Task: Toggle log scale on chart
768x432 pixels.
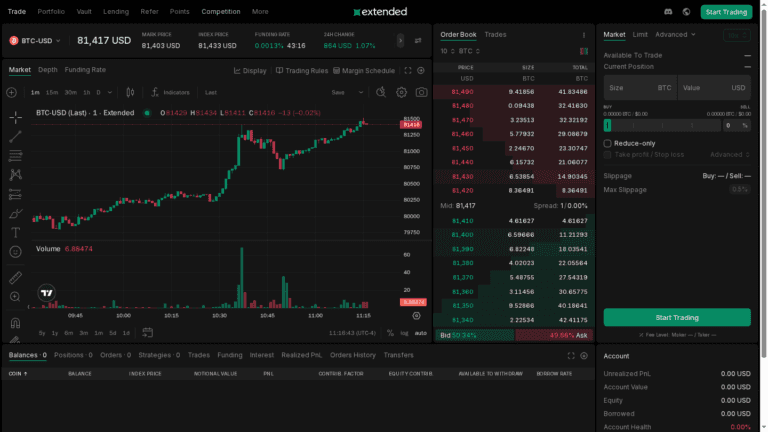Action: (x=404, y=333)
